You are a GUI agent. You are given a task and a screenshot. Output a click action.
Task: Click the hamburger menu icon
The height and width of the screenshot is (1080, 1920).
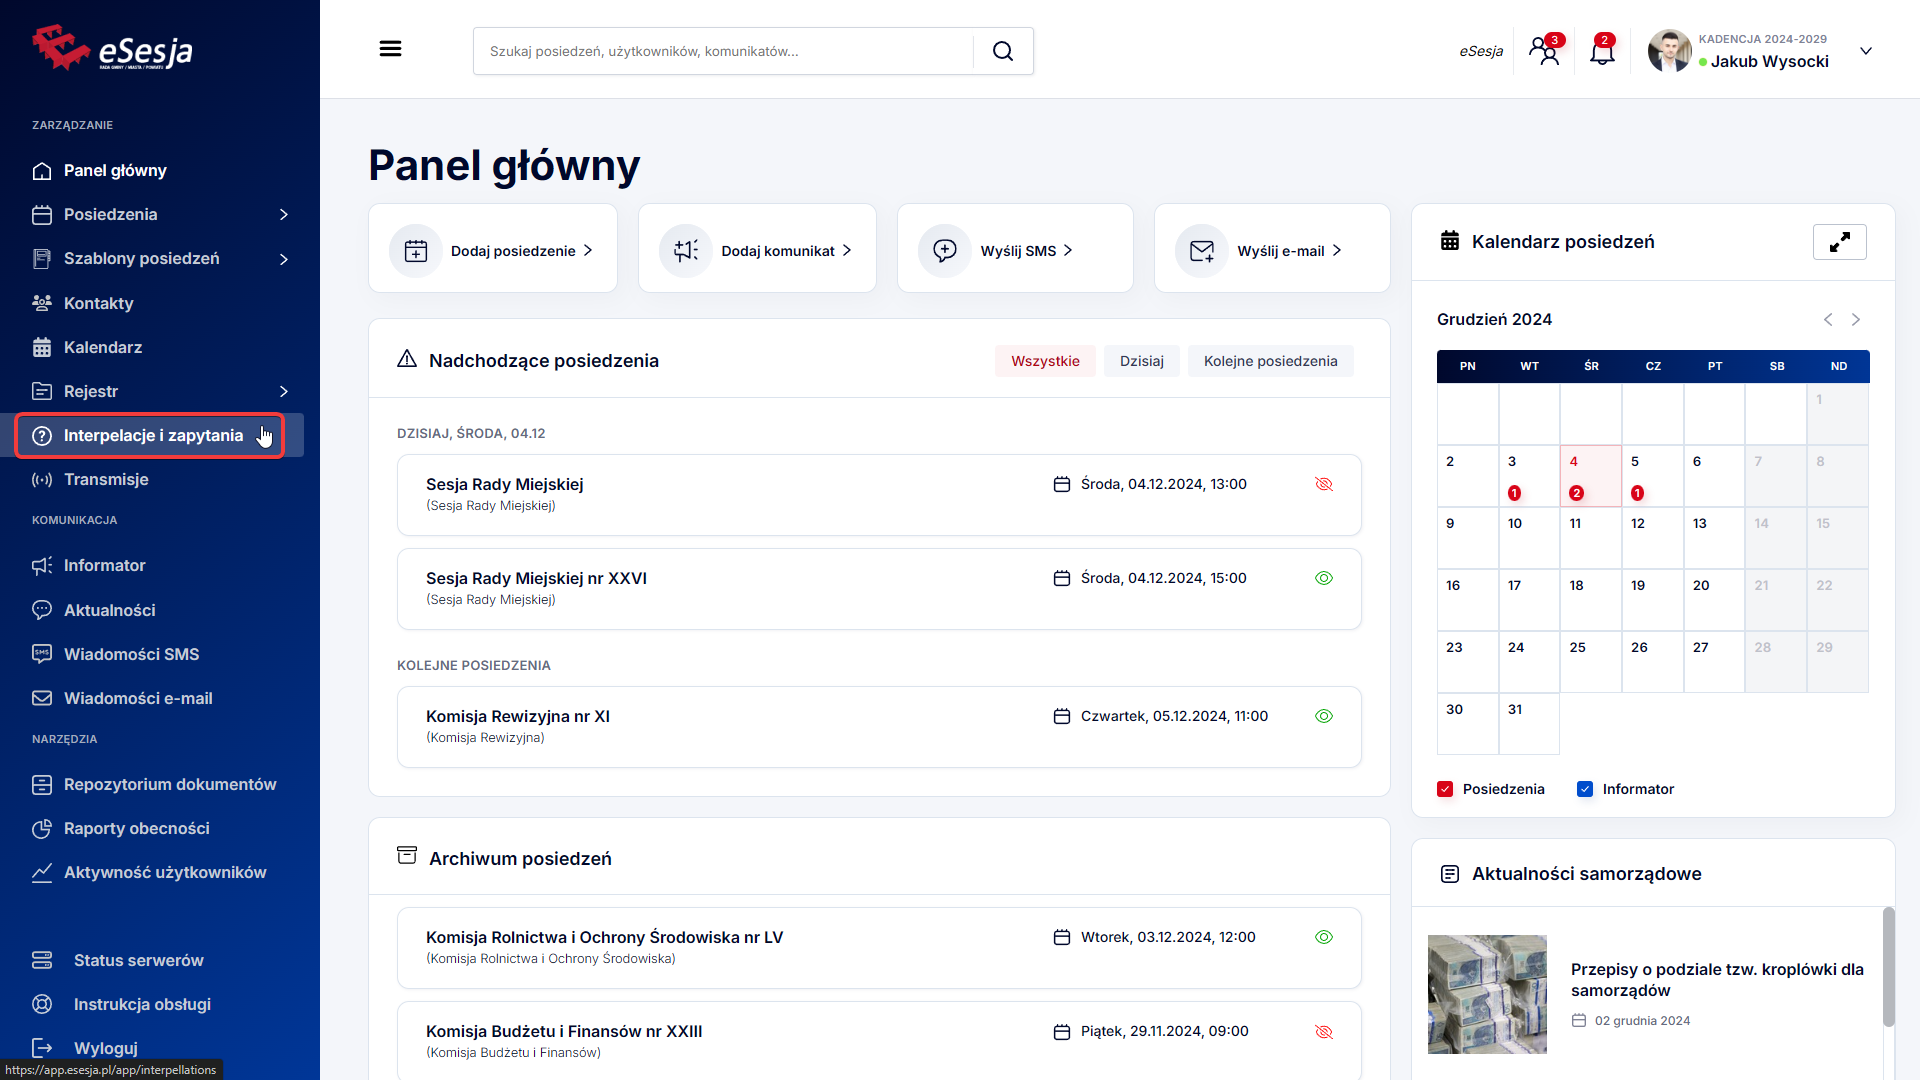[x=390, y=49]
